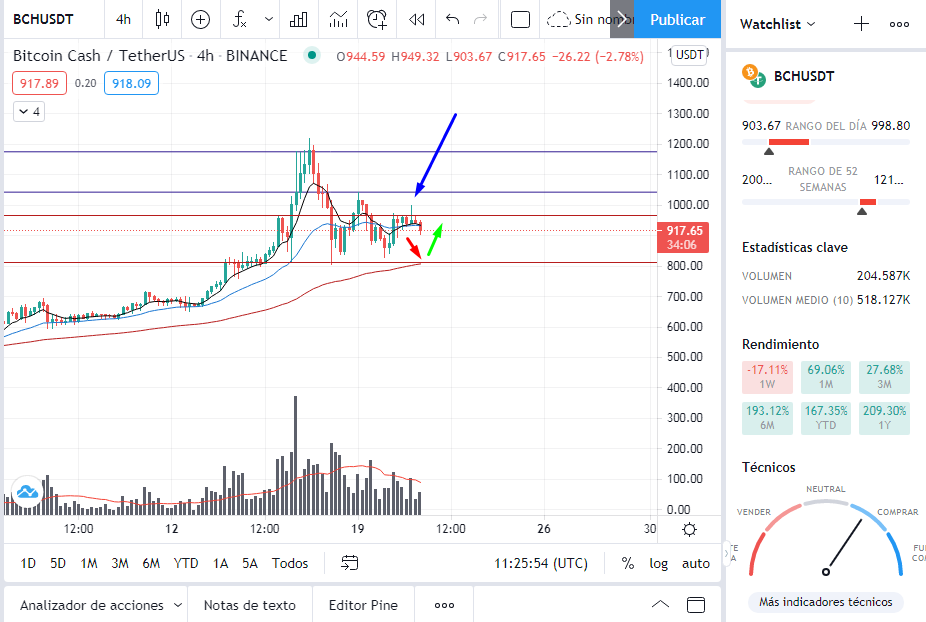Select the 1A date range
The width and height of the screenshot is (926, 622).
(220, 564)
